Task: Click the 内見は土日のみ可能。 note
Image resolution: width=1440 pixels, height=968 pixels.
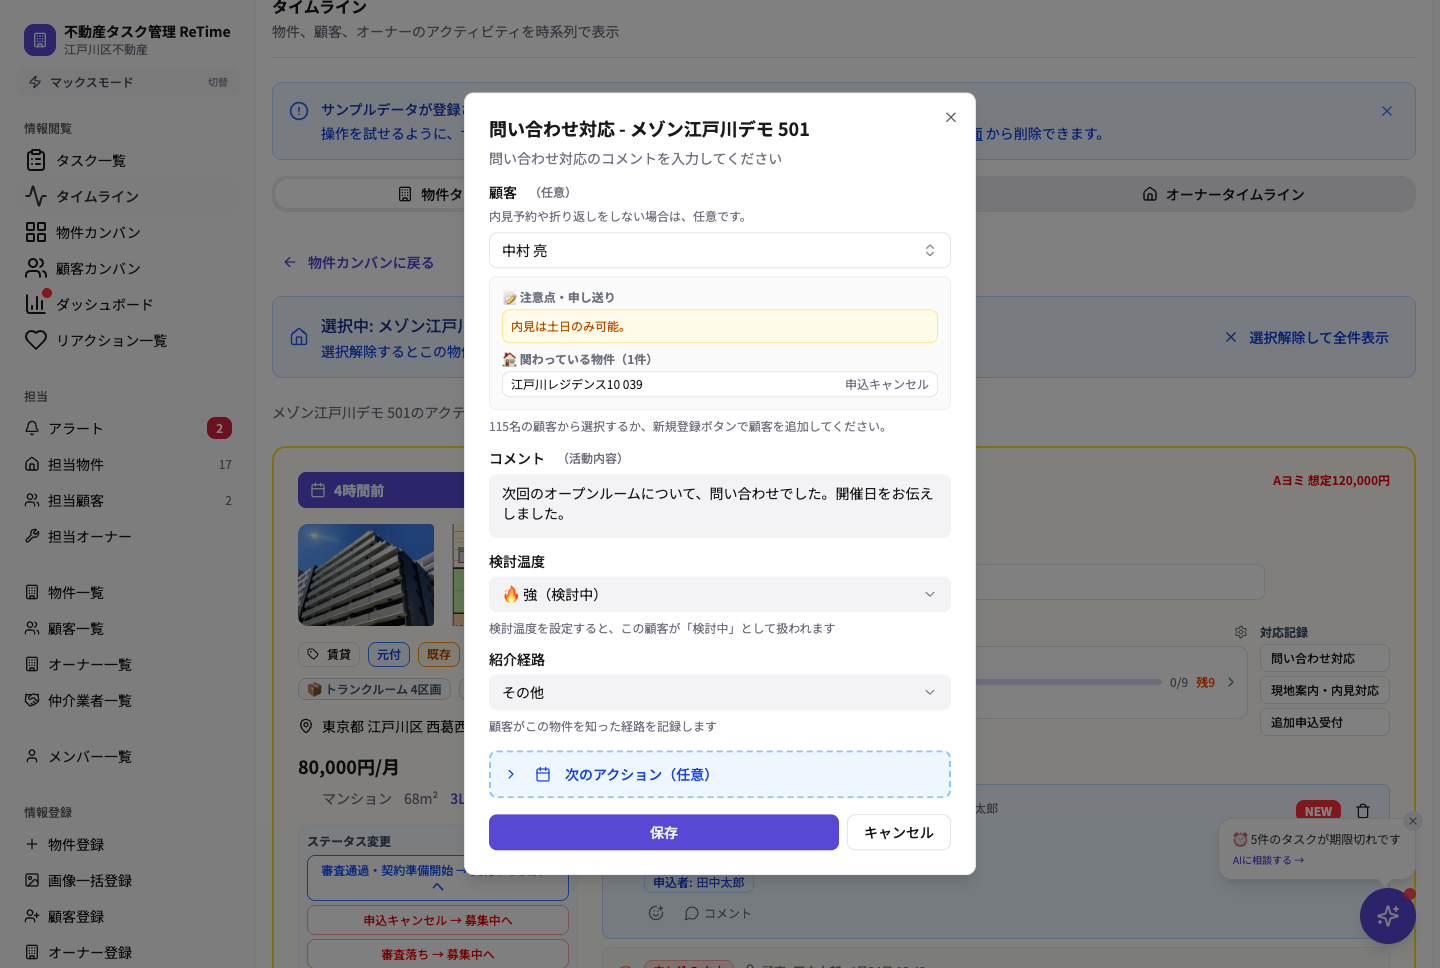Action: [x=719, y=327]
